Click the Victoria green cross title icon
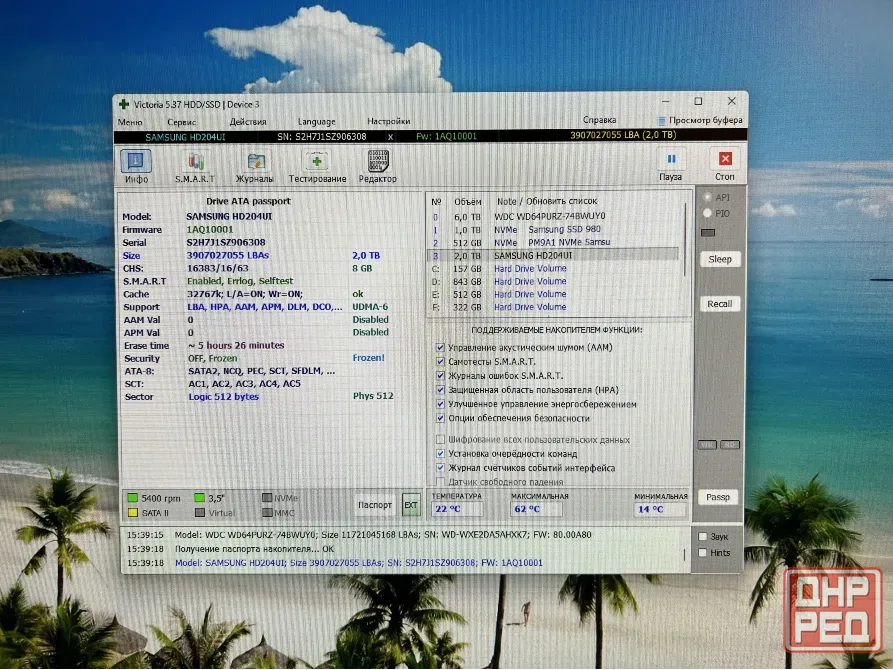Viewport: 893px width, 670px height. pyautogui.click(x=124, y=104)
